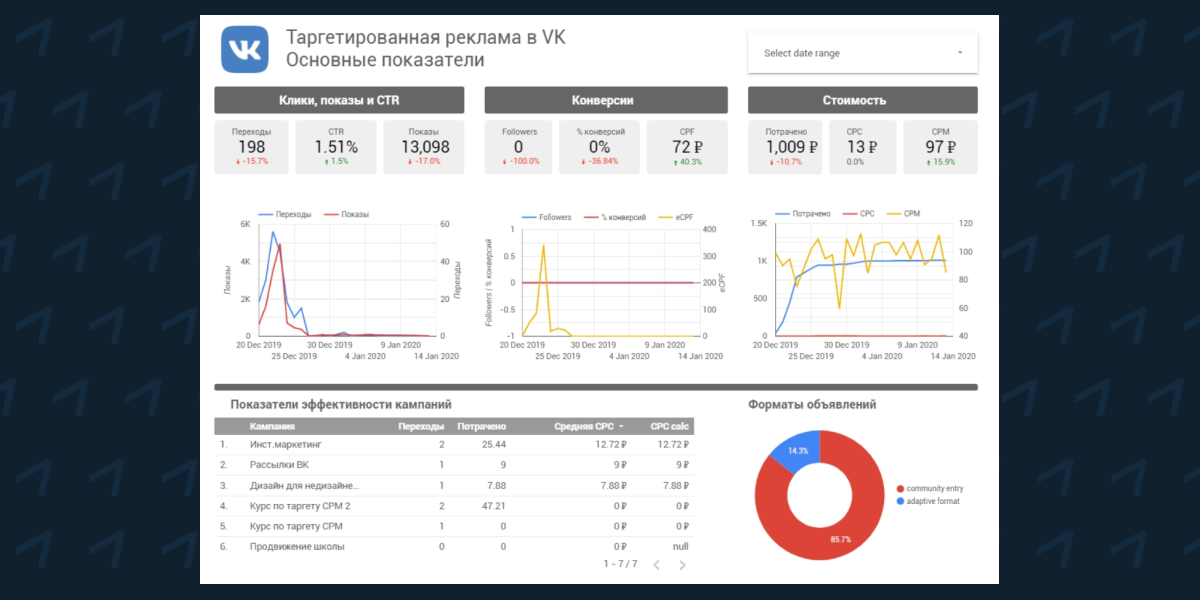Select the Продвижение школы campaign row
Screen dimensions: 1200x600
pos(454,547)
